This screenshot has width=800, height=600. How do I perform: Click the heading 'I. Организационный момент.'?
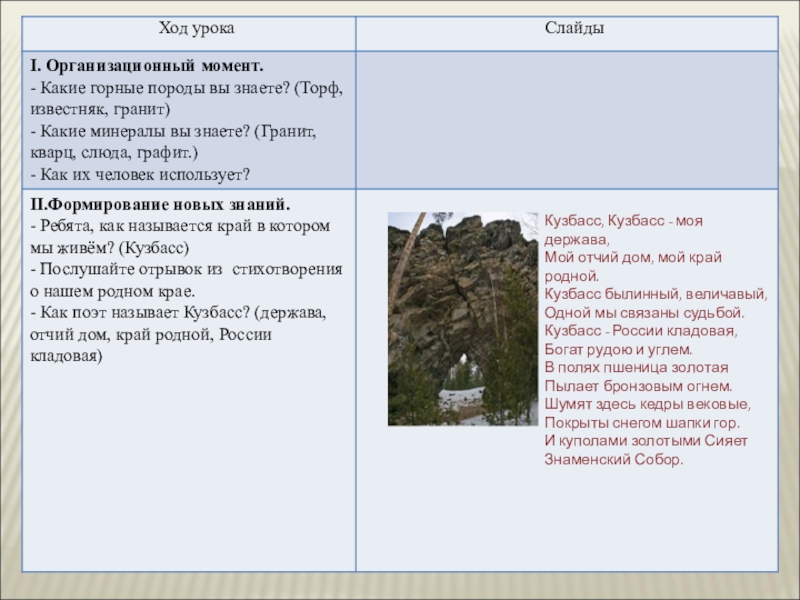click(x=147, y=66)
